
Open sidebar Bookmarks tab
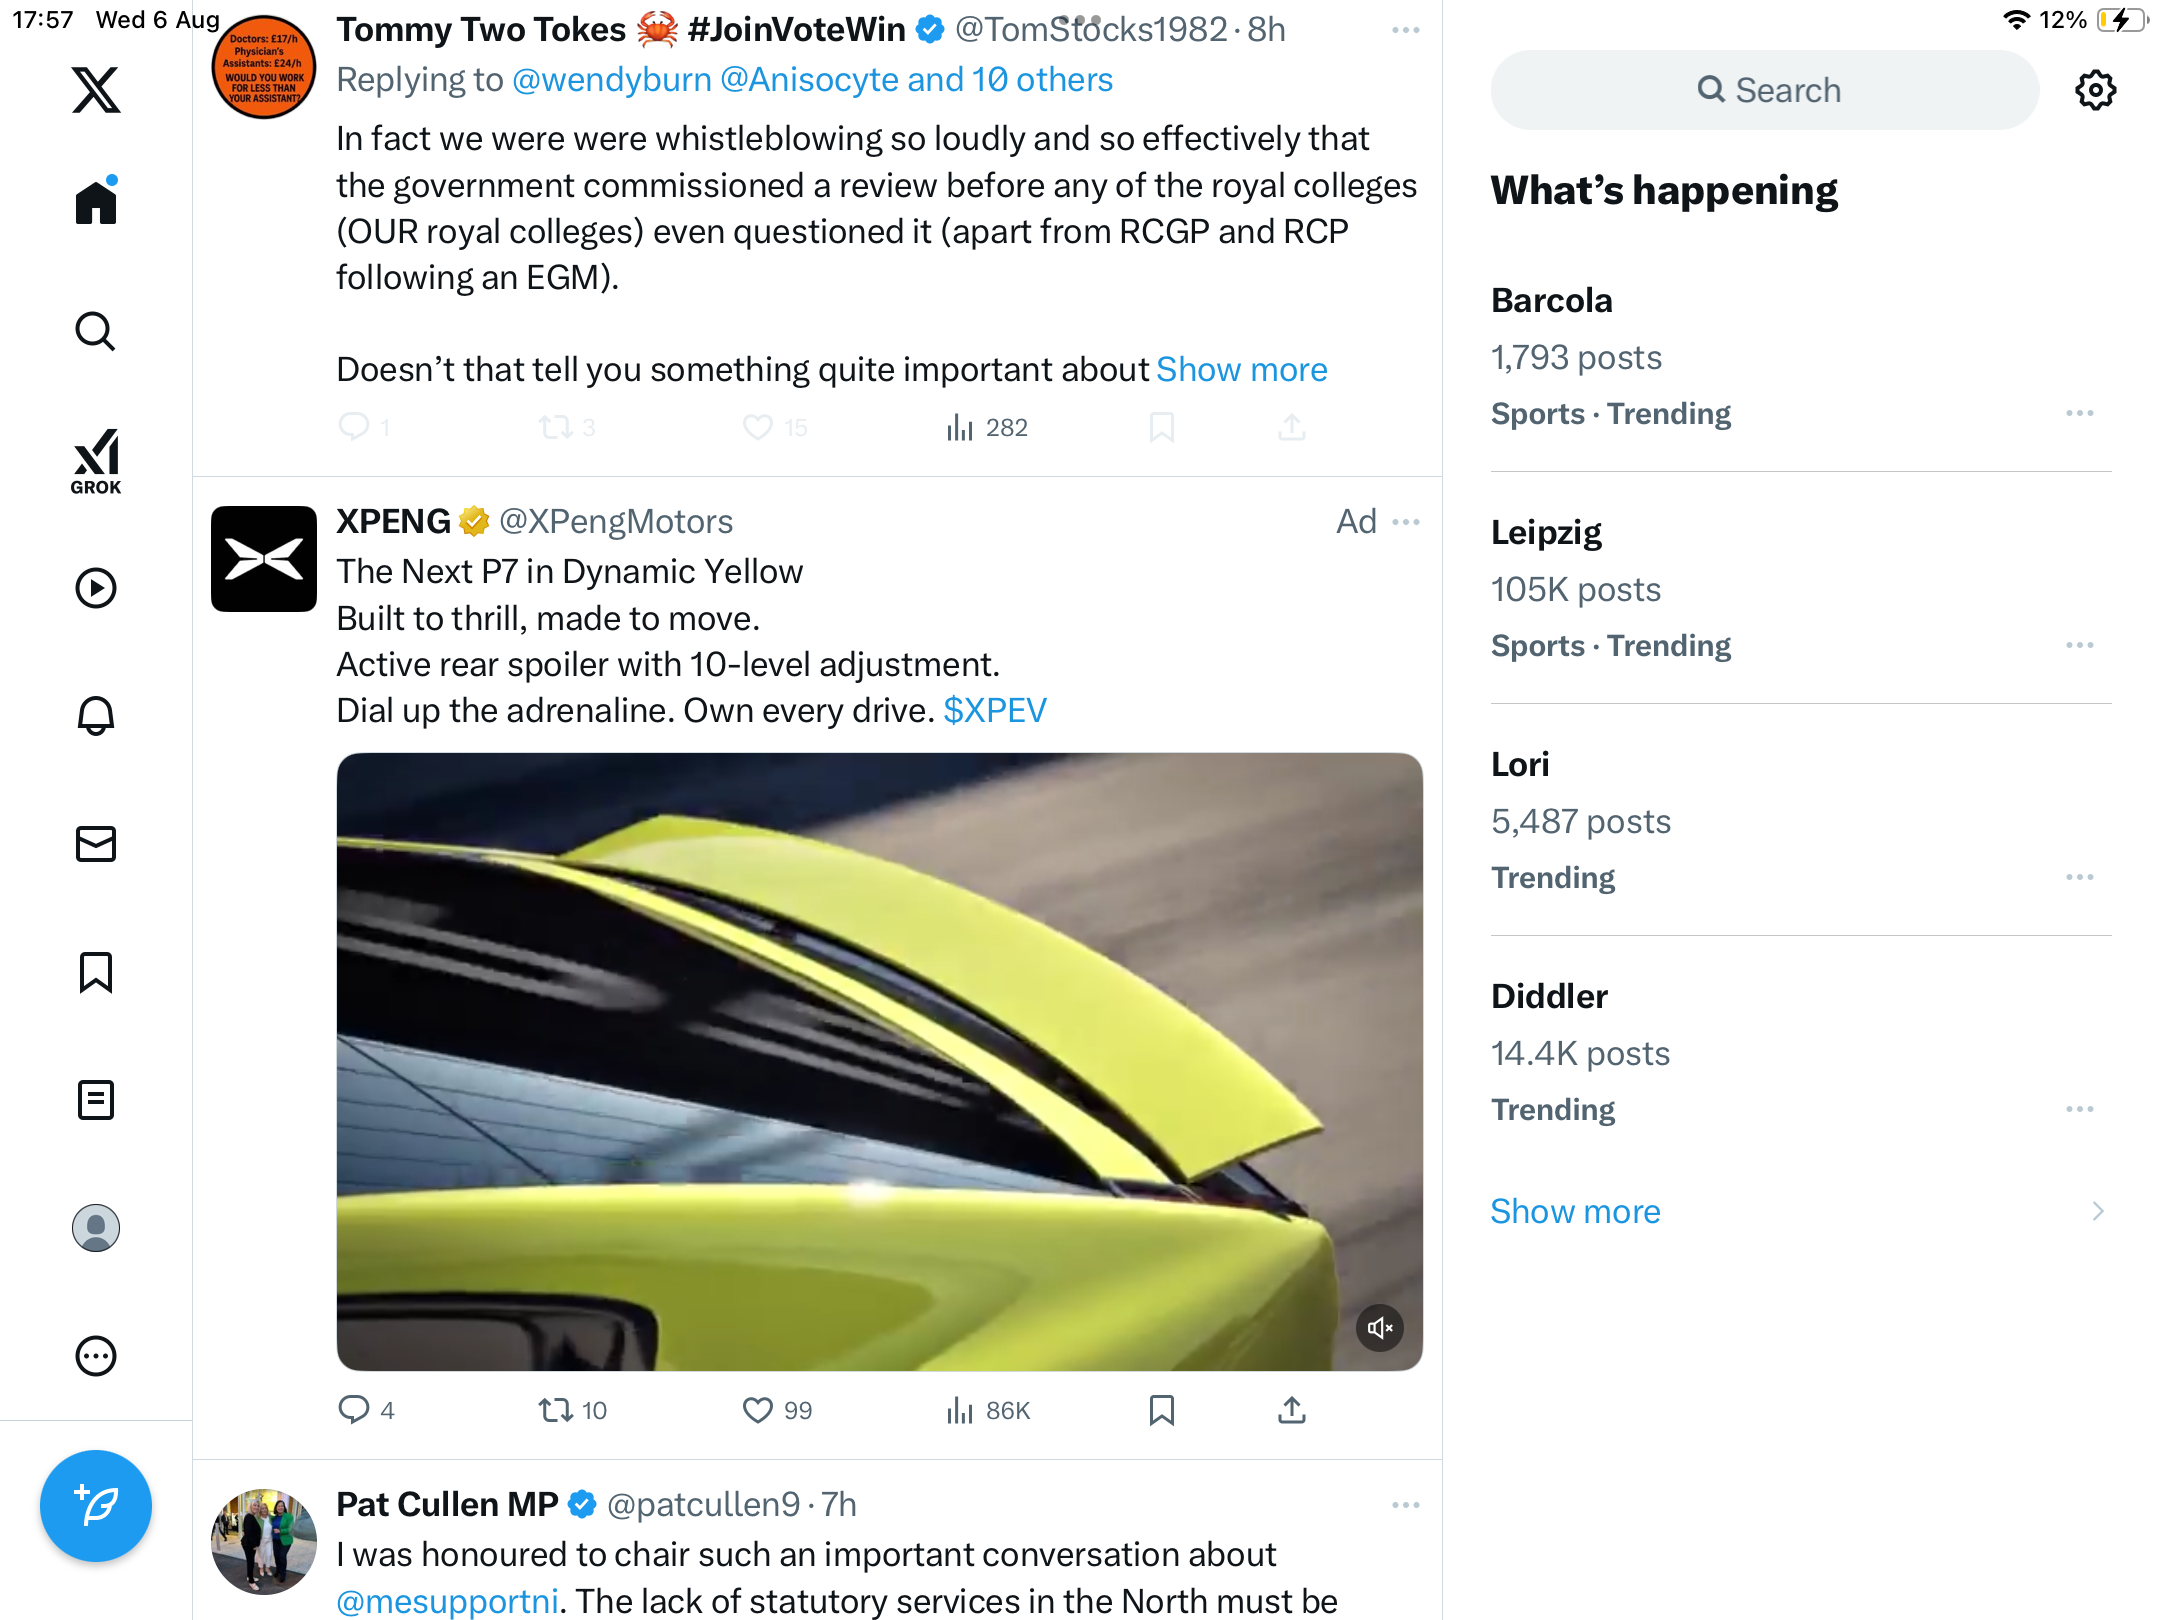(96, 972)
